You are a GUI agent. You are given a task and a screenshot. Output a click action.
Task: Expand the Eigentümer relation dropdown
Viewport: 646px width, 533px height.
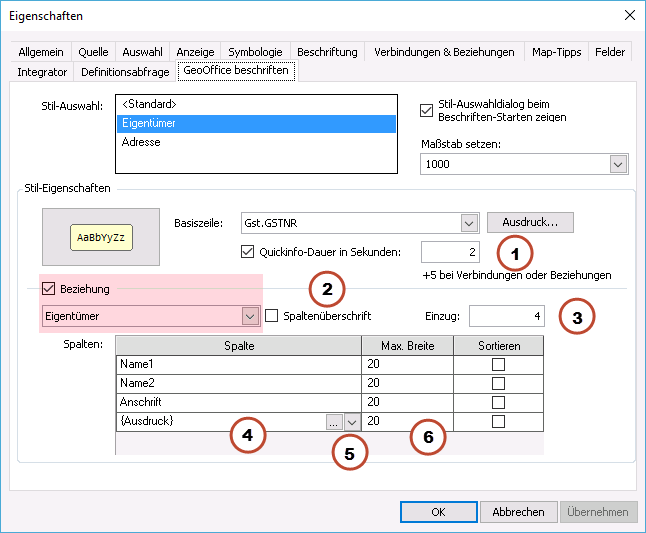coord(250,316)
